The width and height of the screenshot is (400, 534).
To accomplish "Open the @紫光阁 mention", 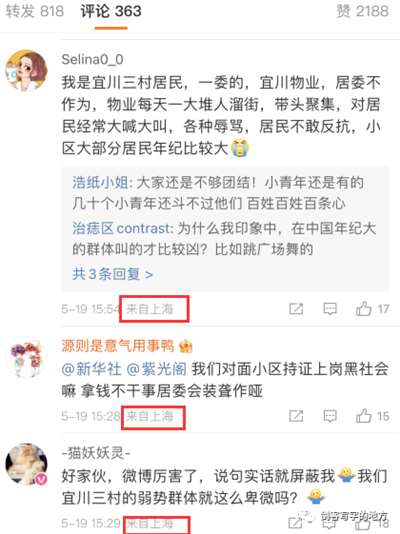I will click(x=156, y=369).
